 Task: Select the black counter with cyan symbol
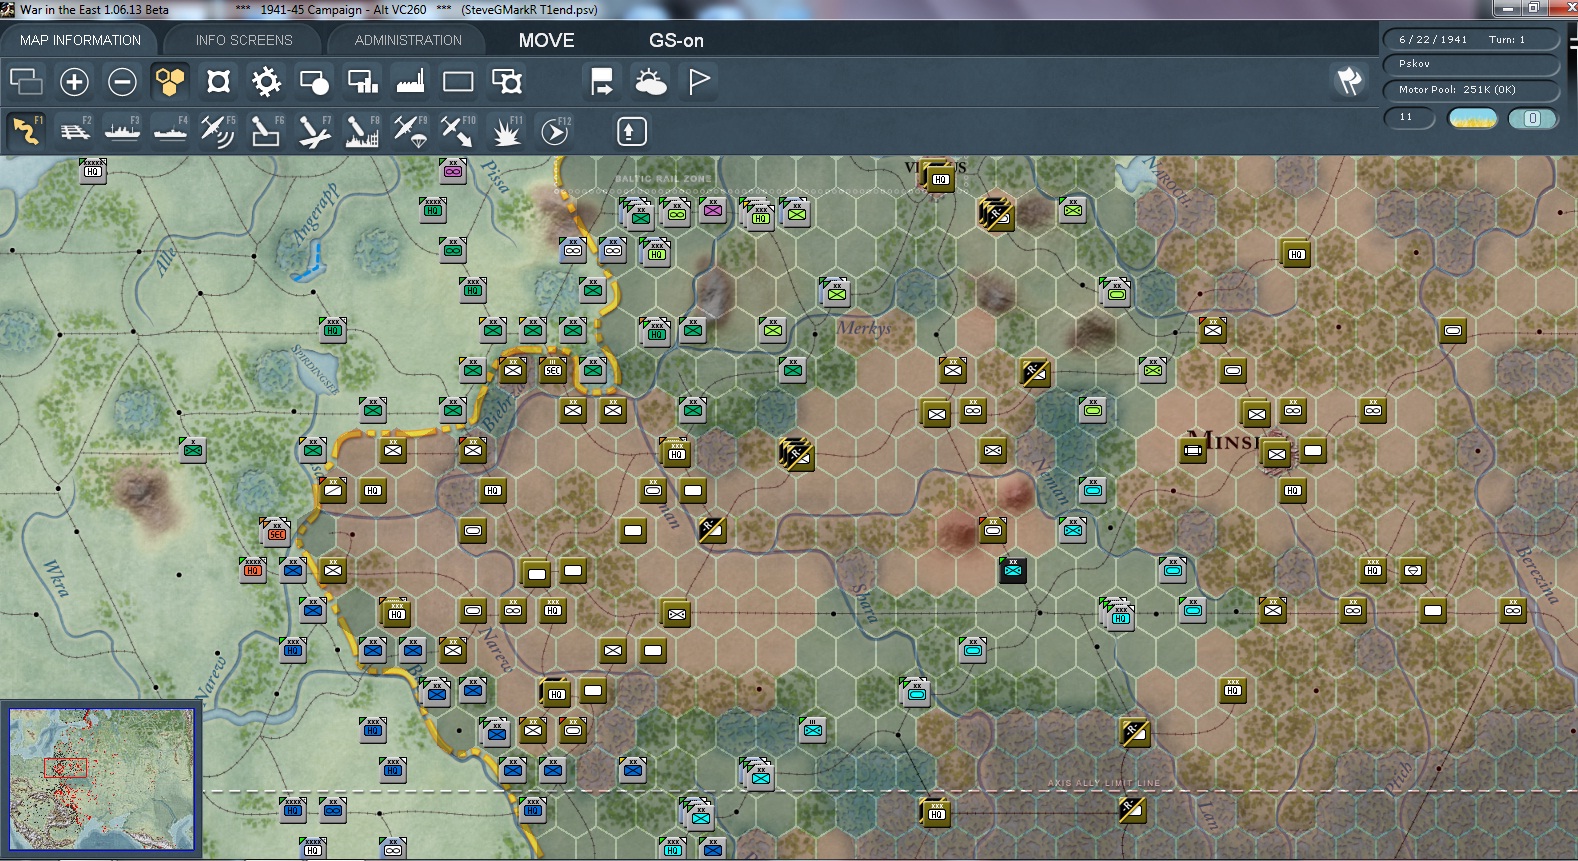[1013, 571]
